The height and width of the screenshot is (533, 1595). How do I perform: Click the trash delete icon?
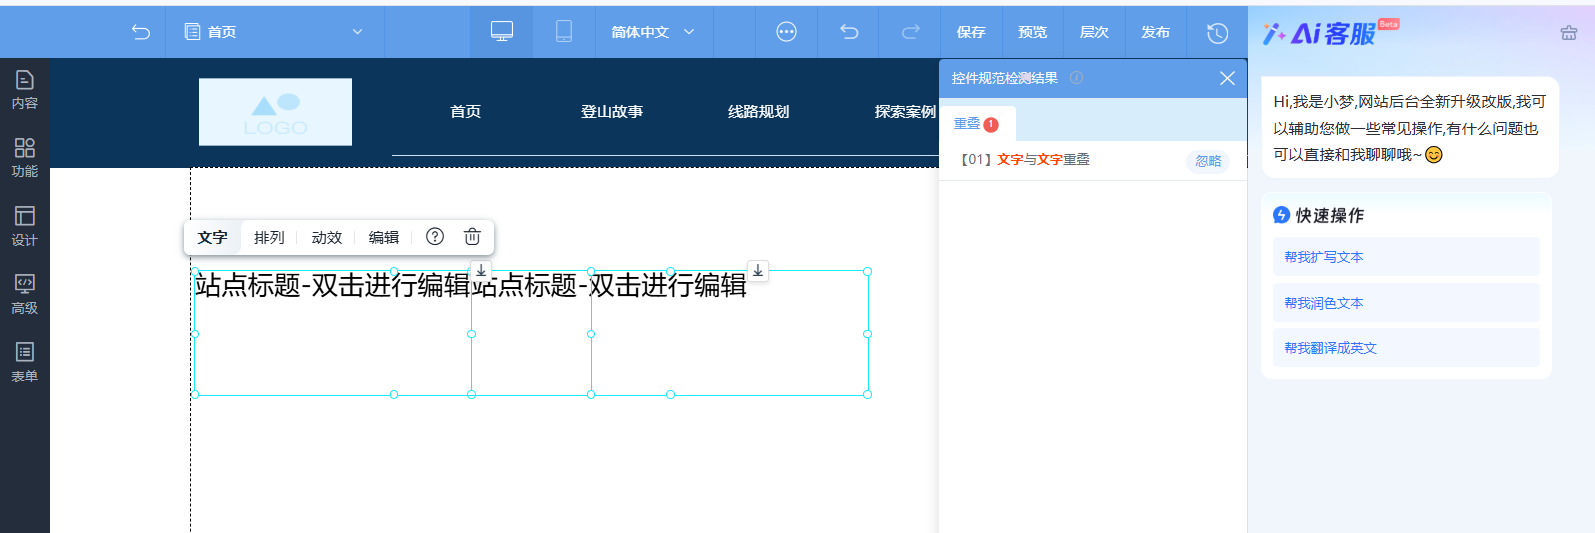(472, 237)
